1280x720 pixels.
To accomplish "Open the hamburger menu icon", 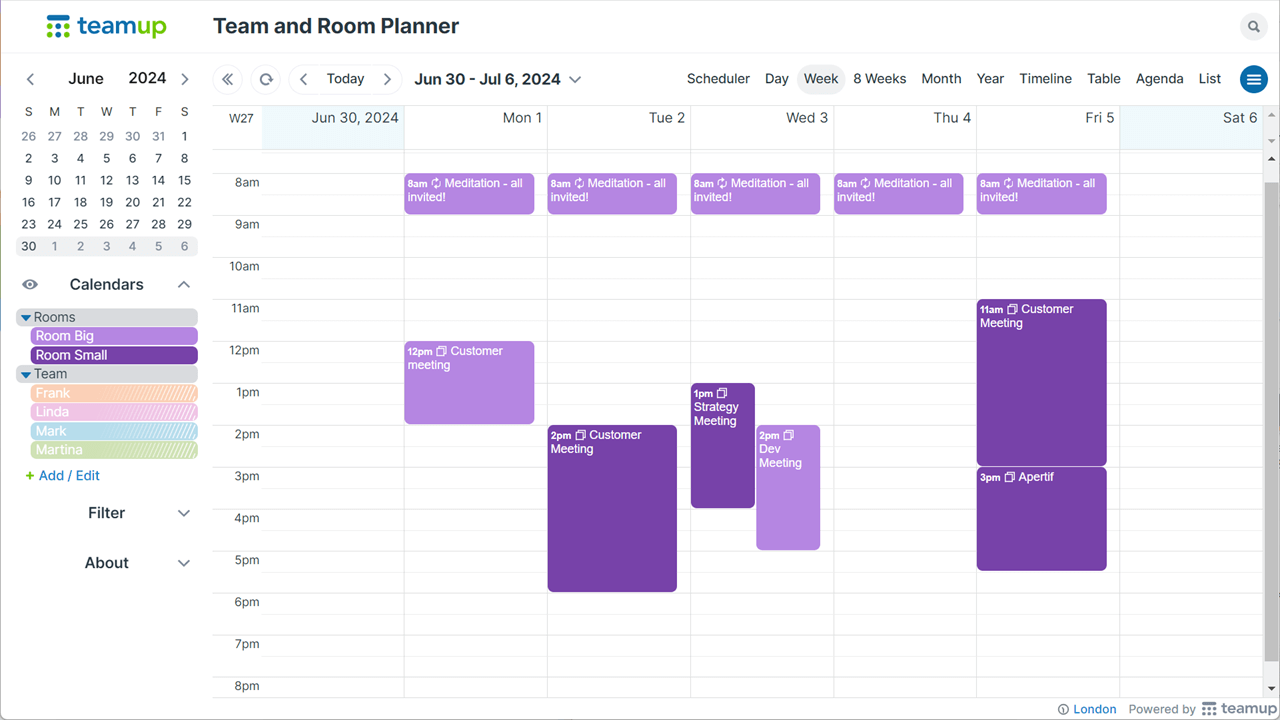I will coord(1253,79).
